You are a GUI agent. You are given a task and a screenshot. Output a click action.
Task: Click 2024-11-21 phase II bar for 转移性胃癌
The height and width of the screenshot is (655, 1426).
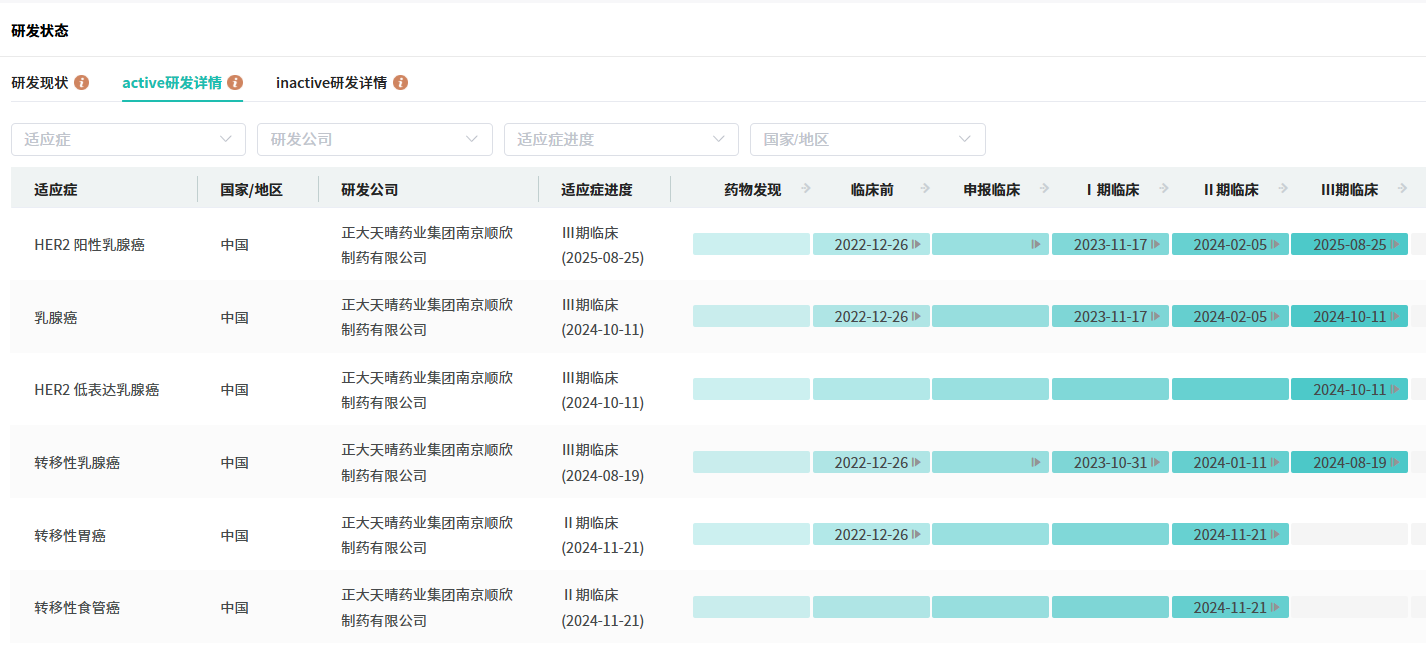pos(1230,534)
